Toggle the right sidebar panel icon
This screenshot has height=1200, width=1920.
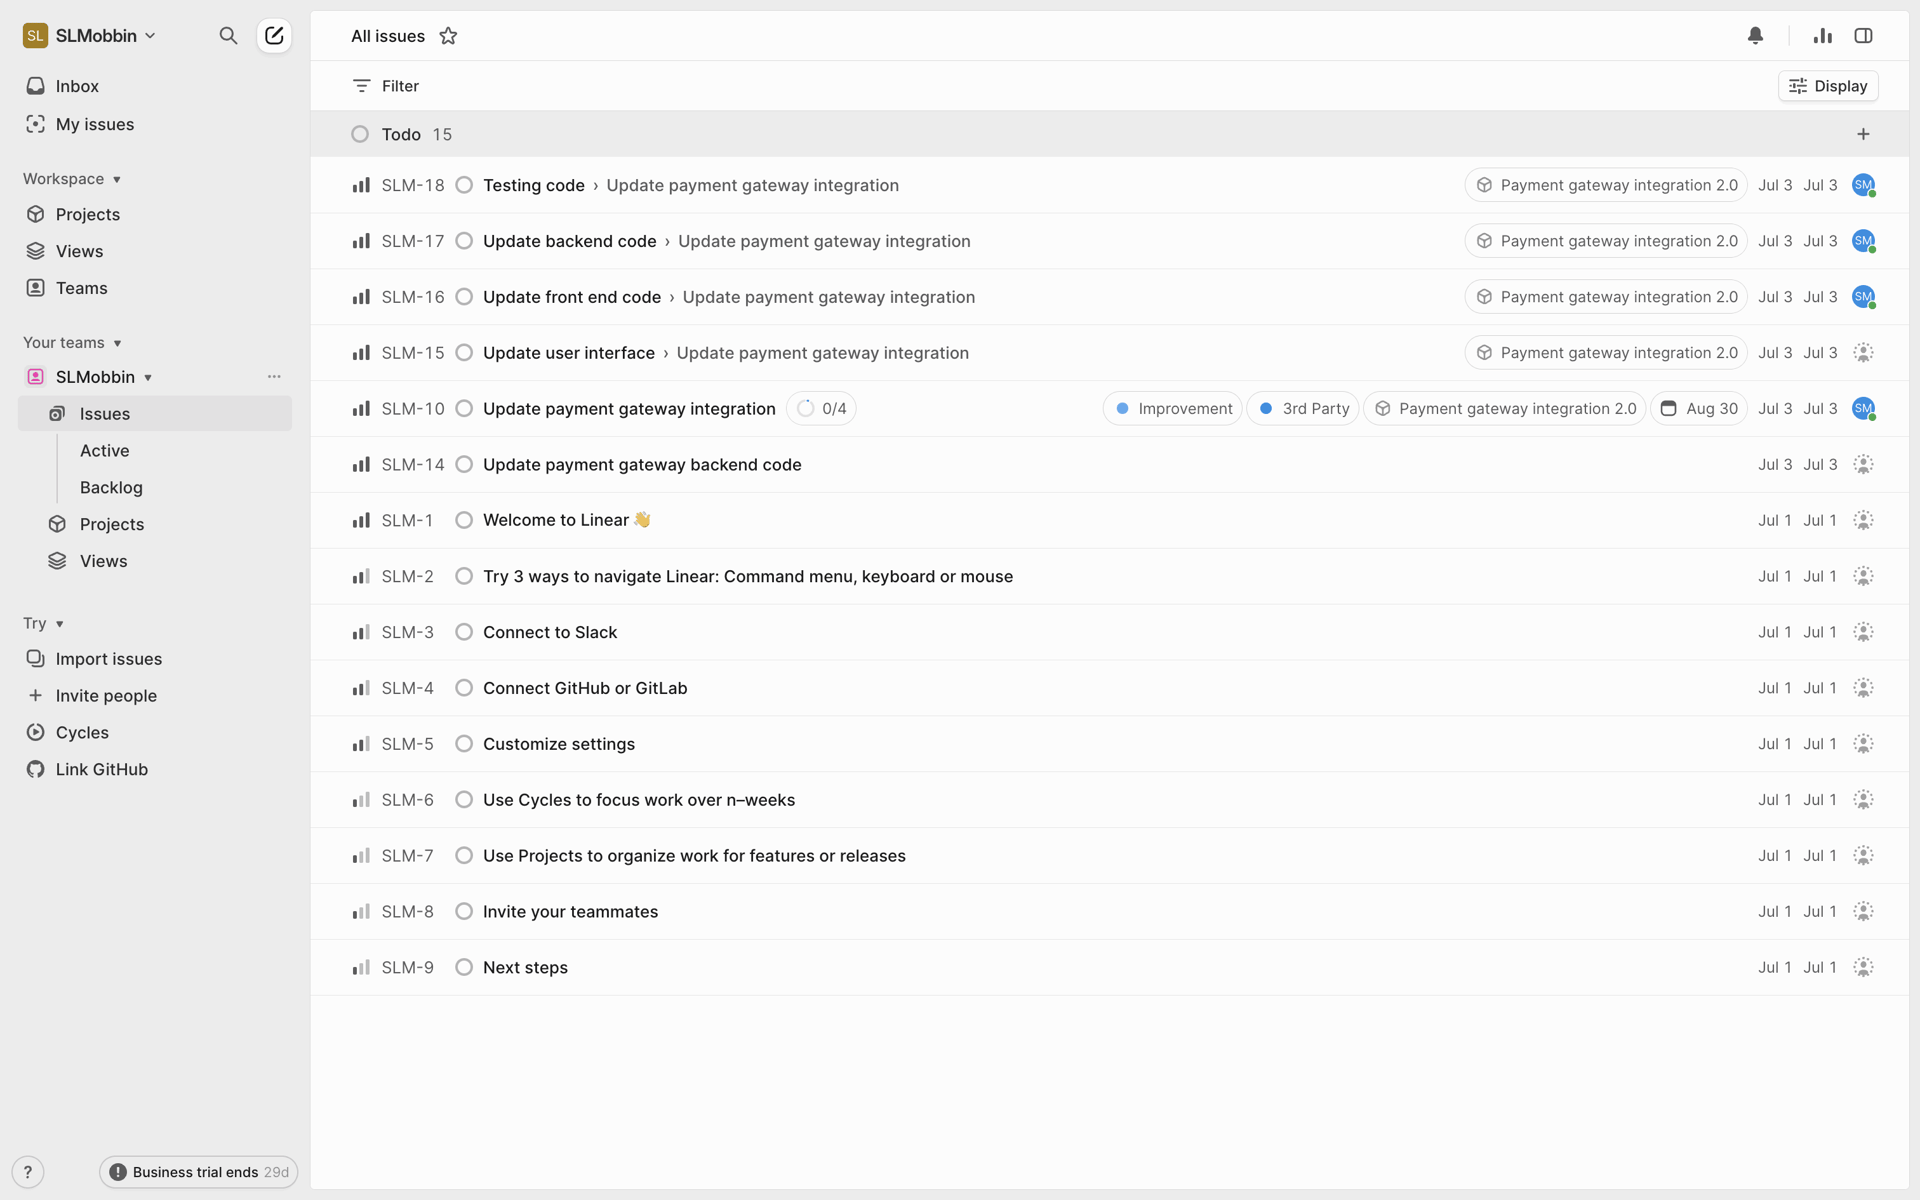1863,36
